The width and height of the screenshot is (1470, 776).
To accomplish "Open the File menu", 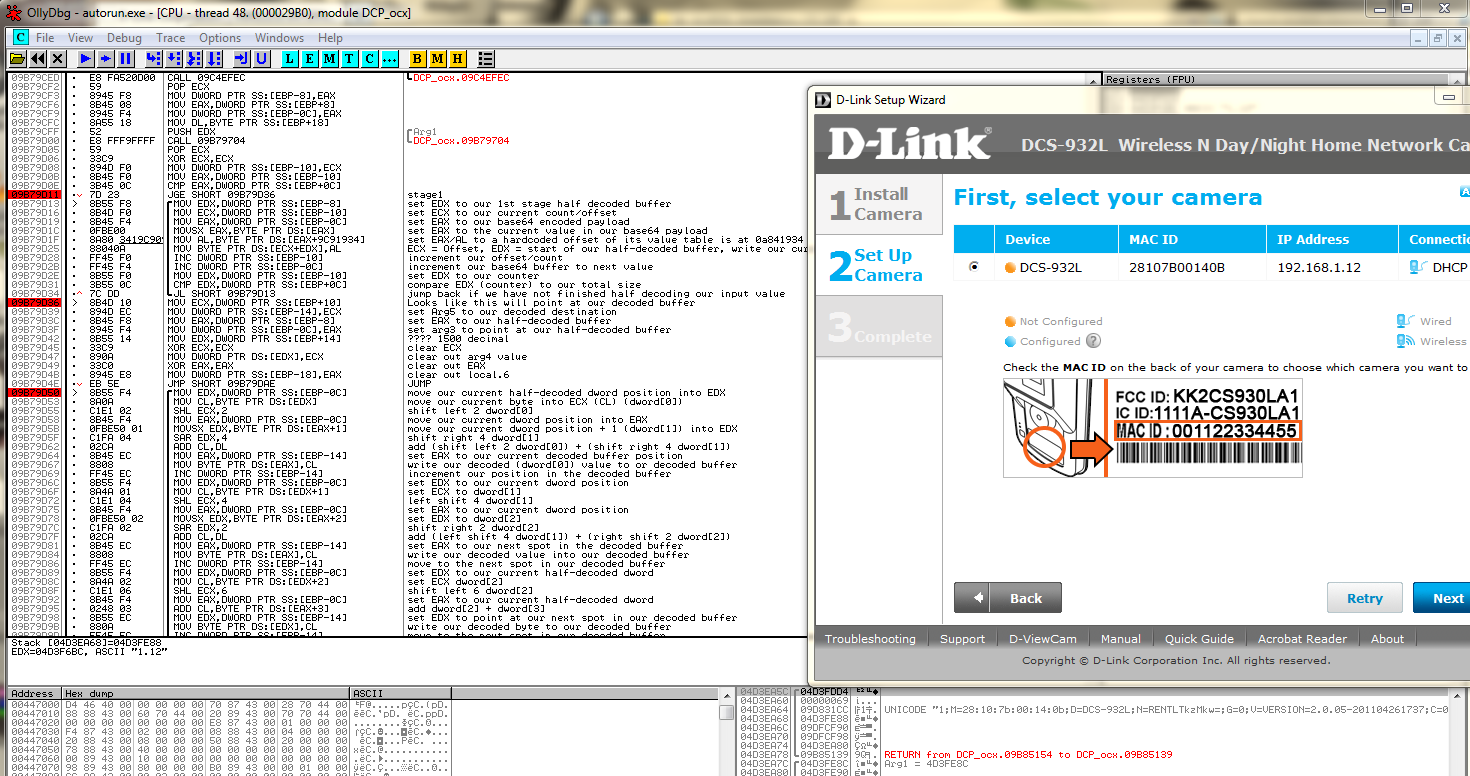I will pyautogui.click(x=45, y=38).
